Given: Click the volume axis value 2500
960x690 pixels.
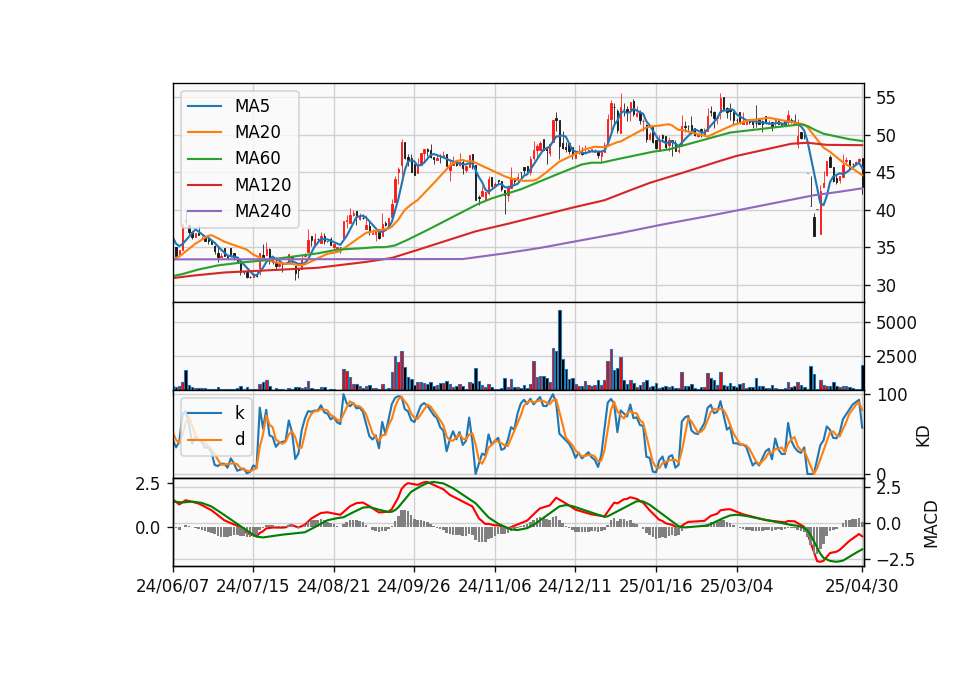Looking at the screenshot, I should click(896, 357).
